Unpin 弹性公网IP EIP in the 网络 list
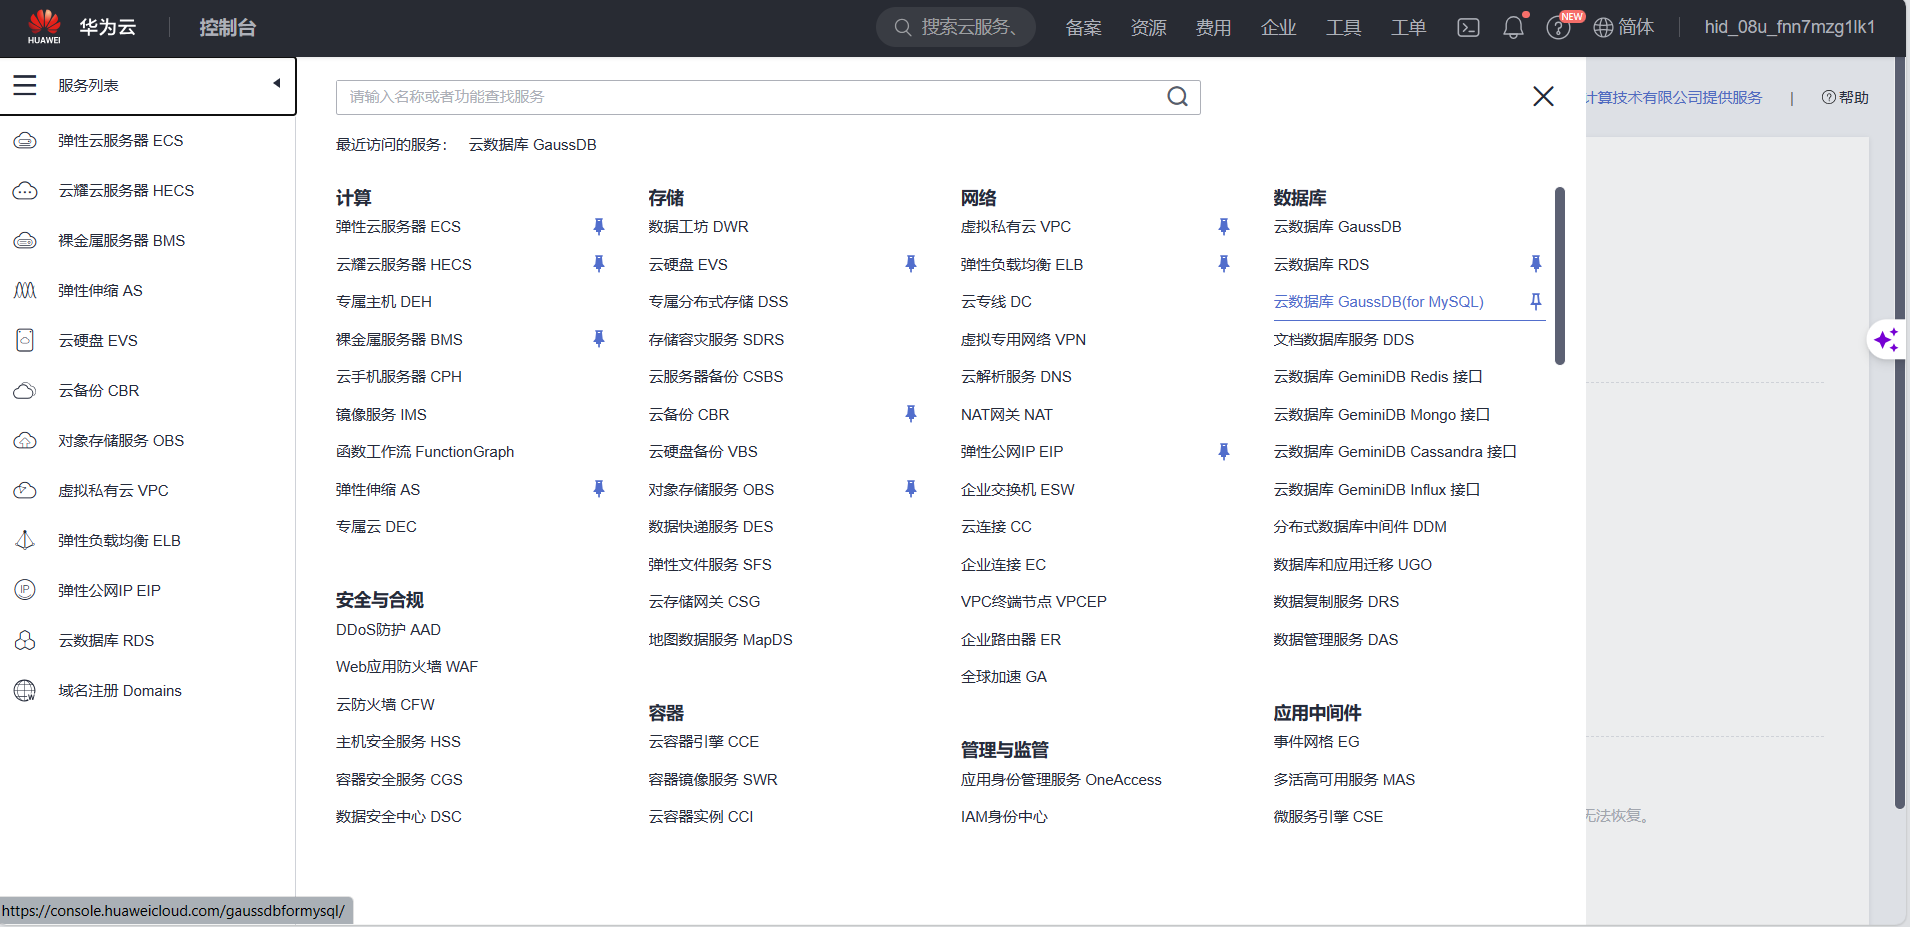 [1224, 452]
